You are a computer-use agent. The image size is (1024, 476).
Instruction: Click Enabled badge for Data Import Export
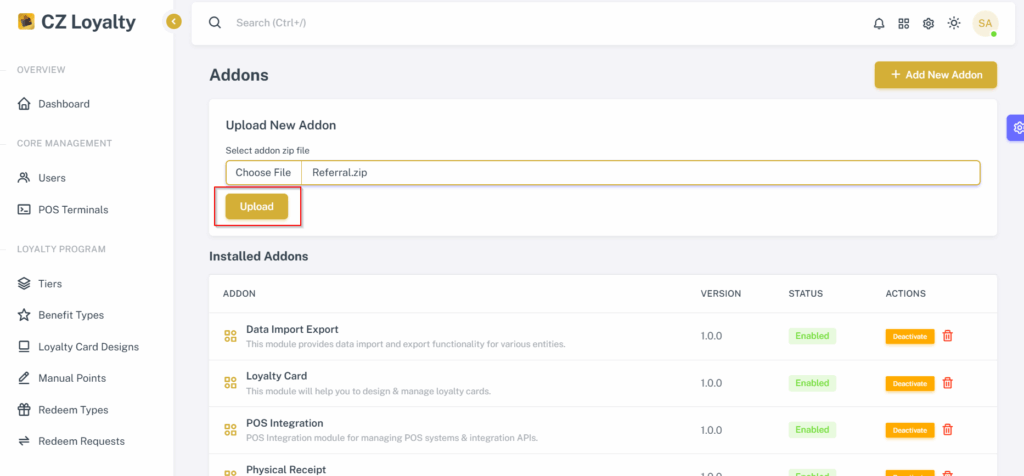point(812,336)
